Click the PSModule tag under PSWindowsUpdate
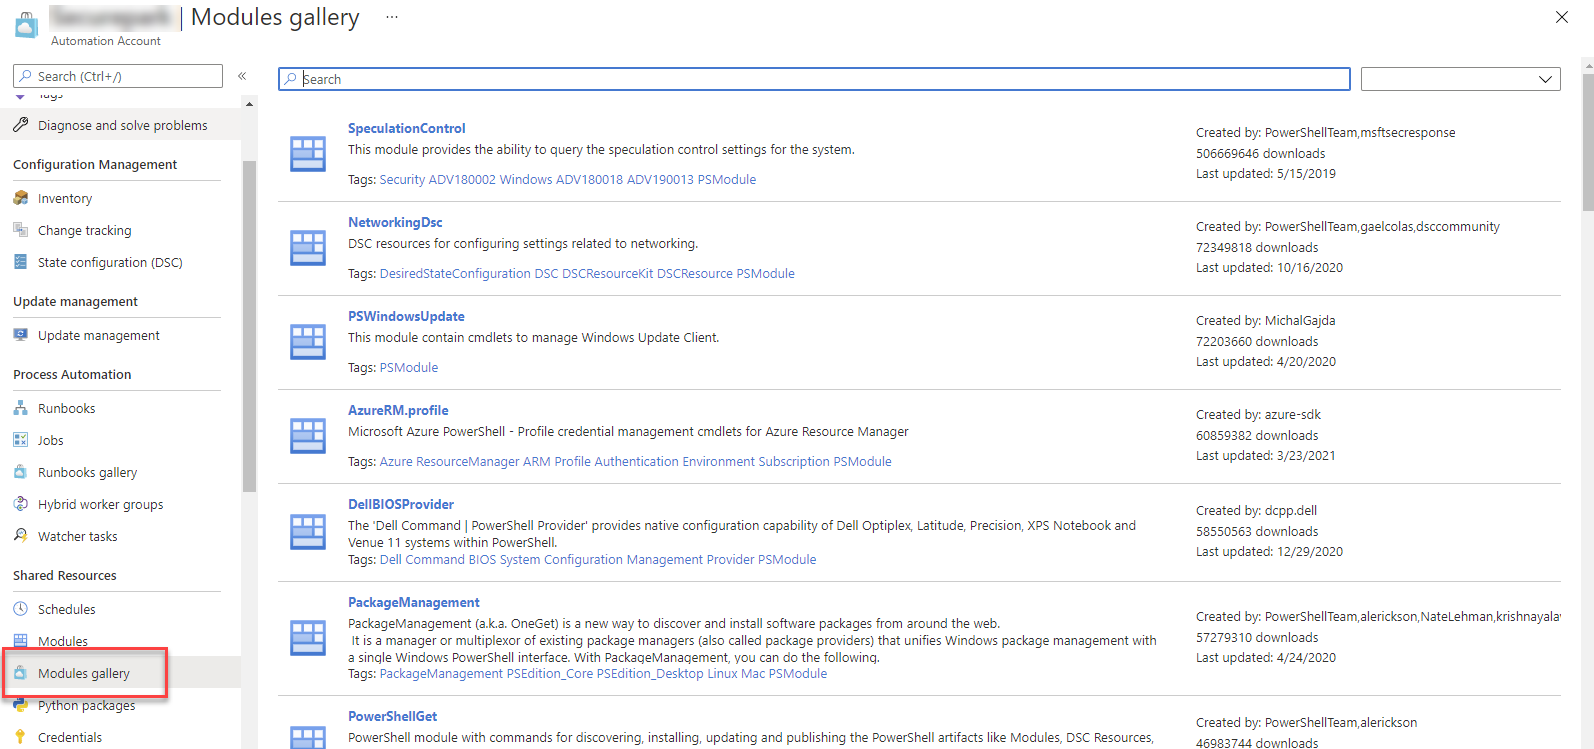 coord(409,367)
